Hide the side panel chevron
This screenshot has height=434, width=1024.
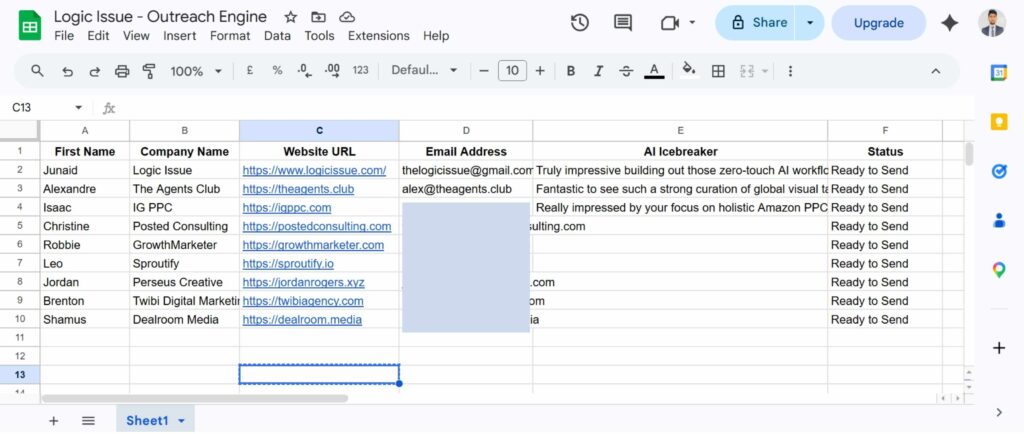click(x=999, y=412)
